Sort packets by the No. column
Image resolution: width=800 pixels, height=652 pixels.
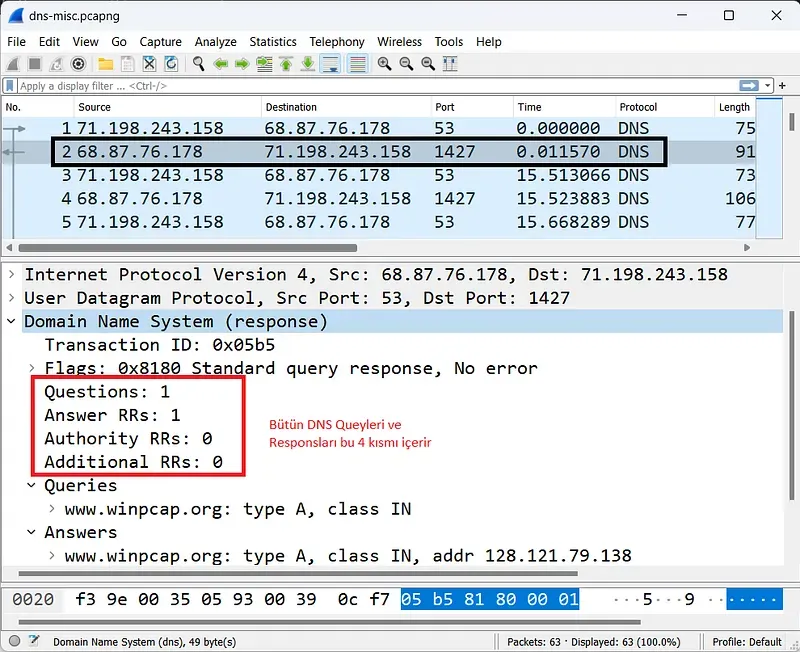38,107
